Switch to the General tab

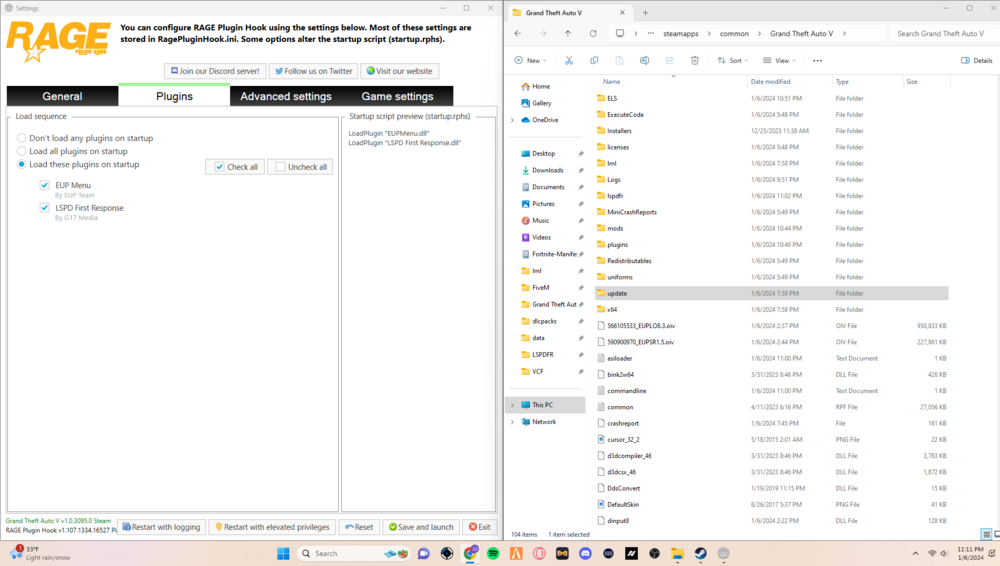(x=62, y=96)
